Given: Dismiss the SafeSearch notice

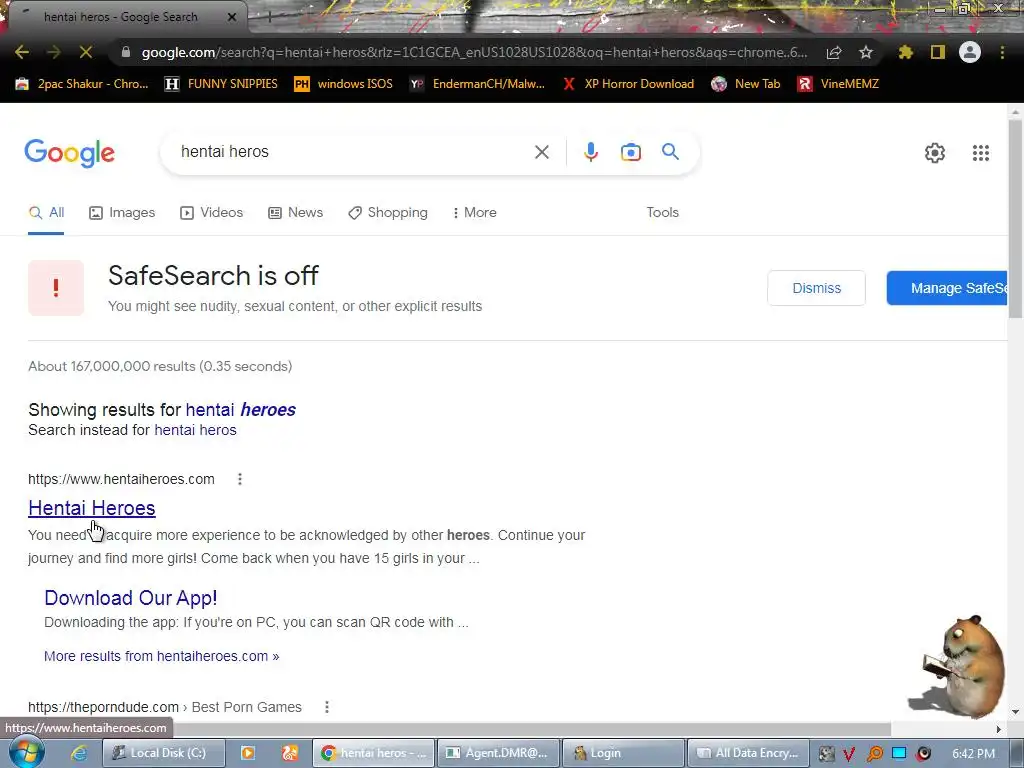Looking at the screenshot, I should 816,288.
